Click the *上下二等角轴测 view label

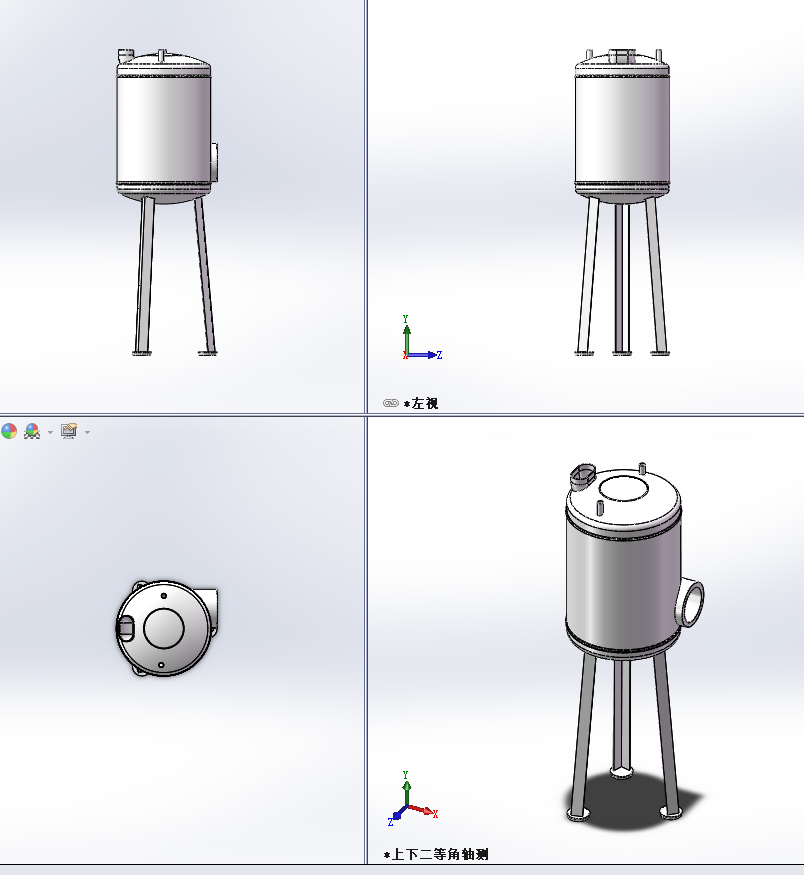pyautogui.click(x=436, y=854)
